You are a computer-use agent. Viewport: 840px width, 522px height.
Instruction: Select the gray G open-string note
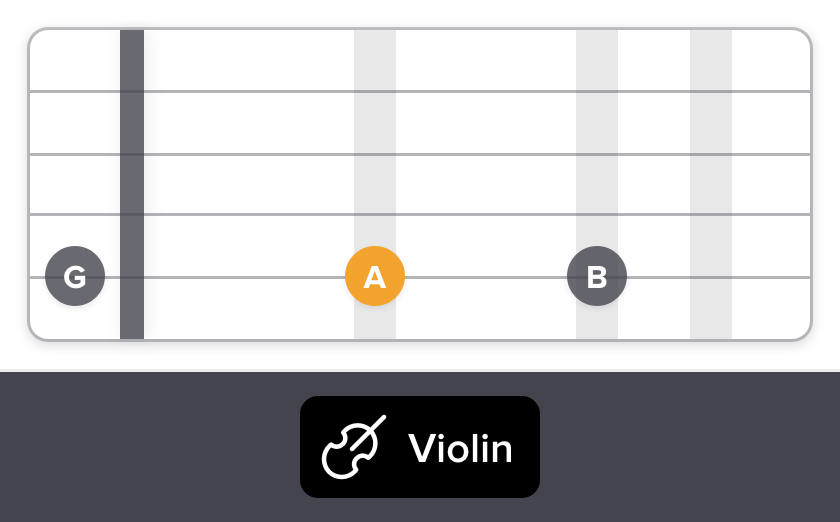point(75,276)
